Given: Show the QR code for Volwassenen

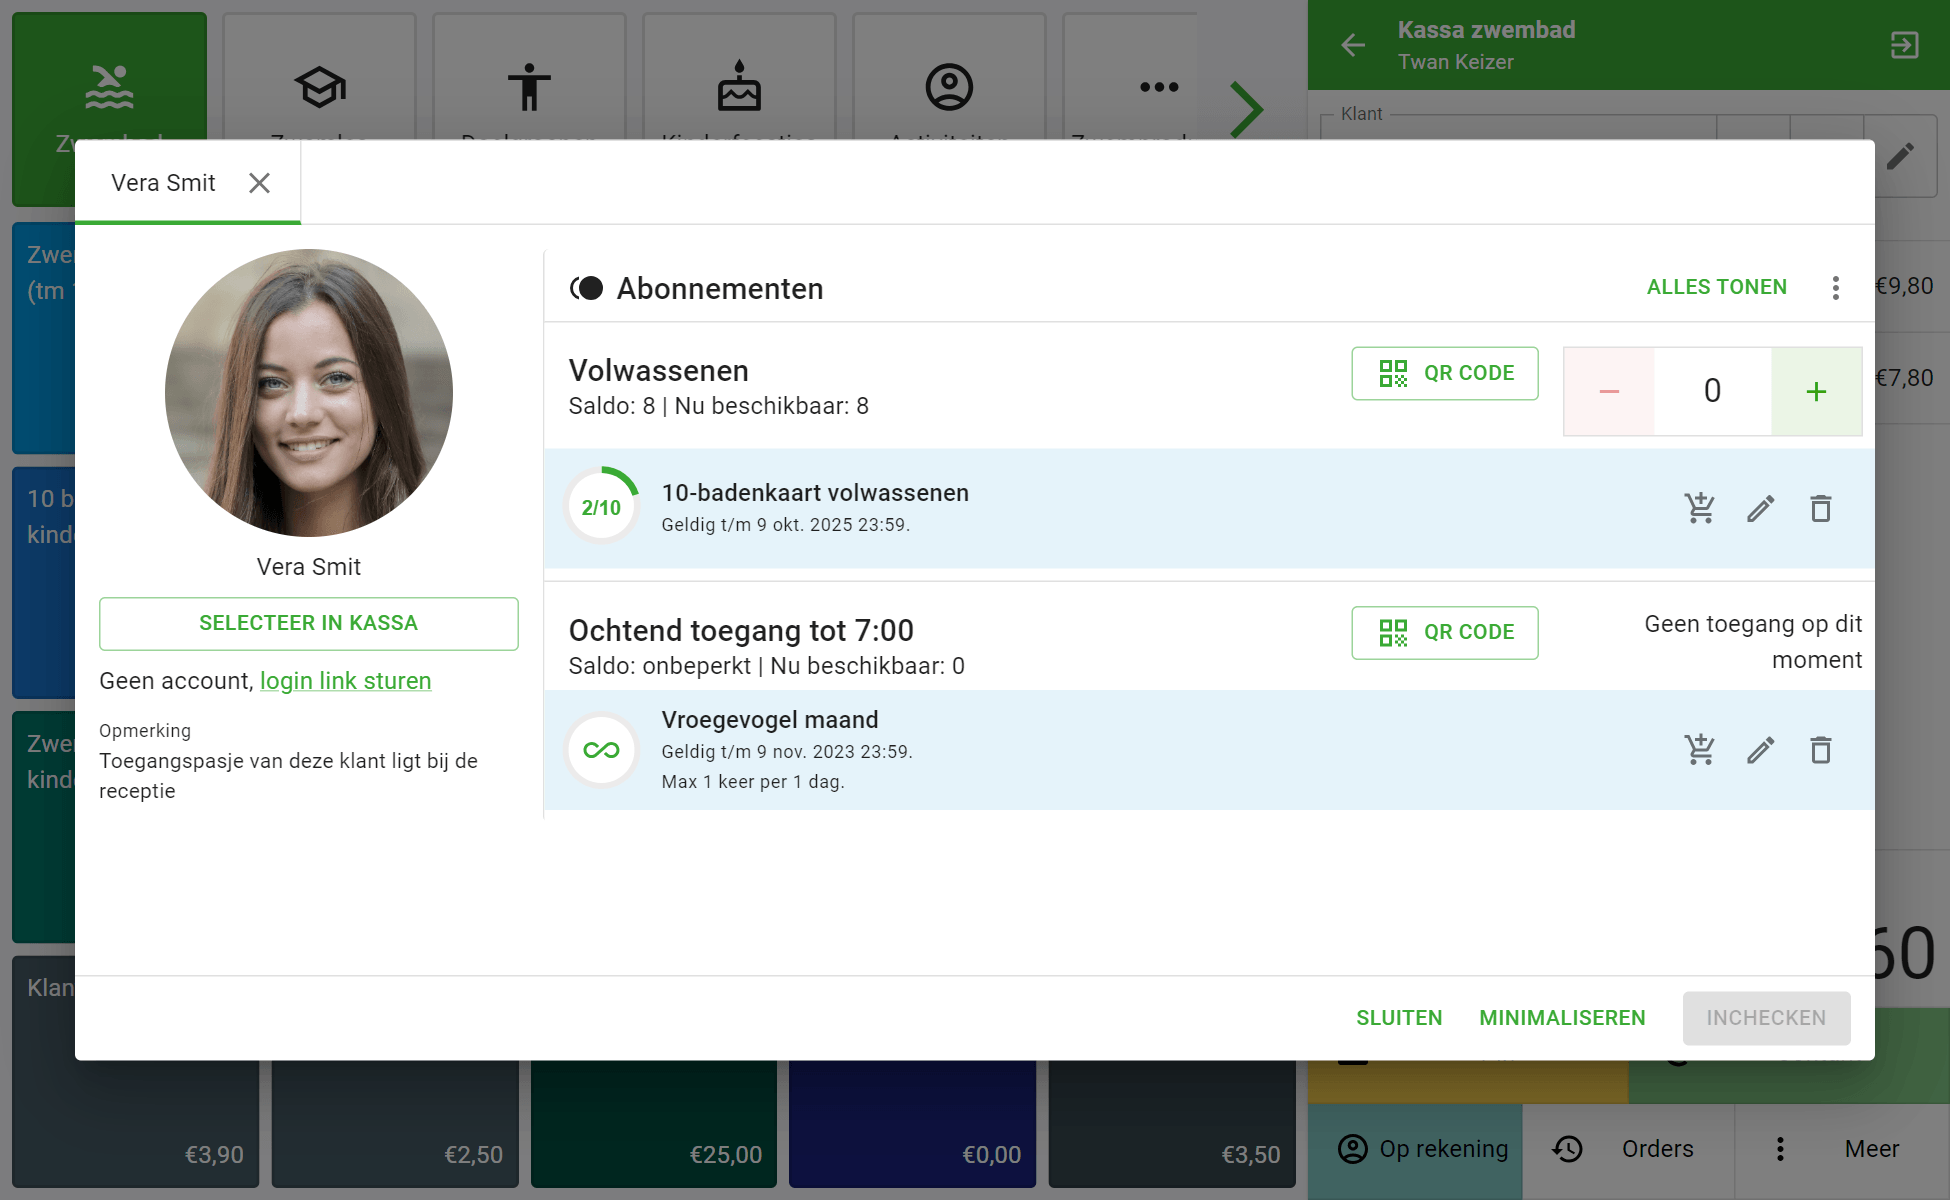Looking at the screenshot, I should pos(1444,373).
